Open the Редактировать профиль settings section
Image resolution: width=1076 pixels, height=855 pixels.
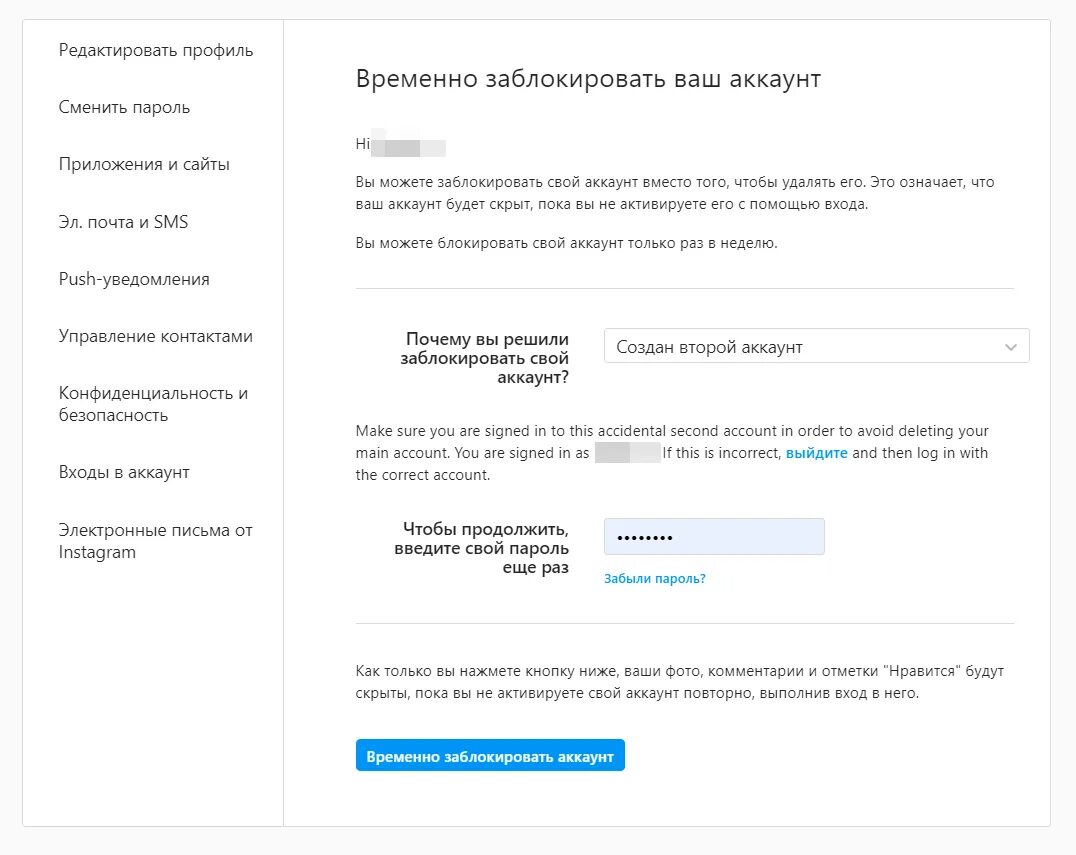[x=155, y=50]
